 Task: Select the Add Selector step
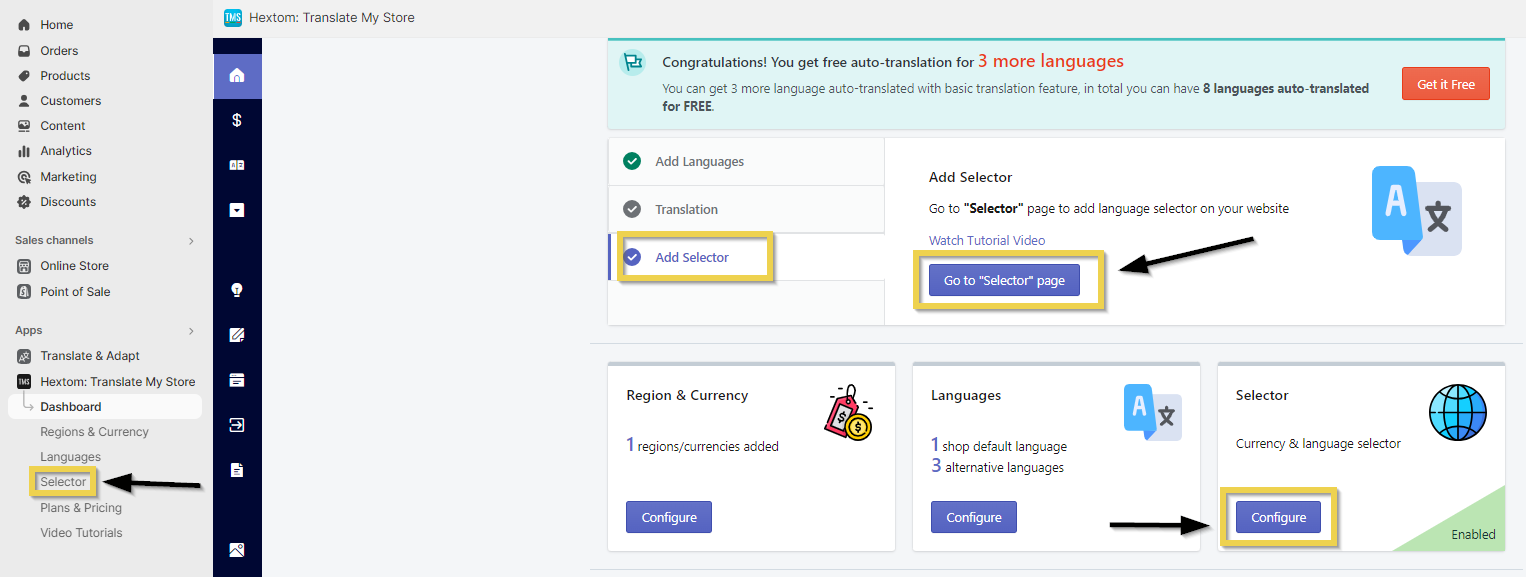pyautogui.click(x=692, y=258)
